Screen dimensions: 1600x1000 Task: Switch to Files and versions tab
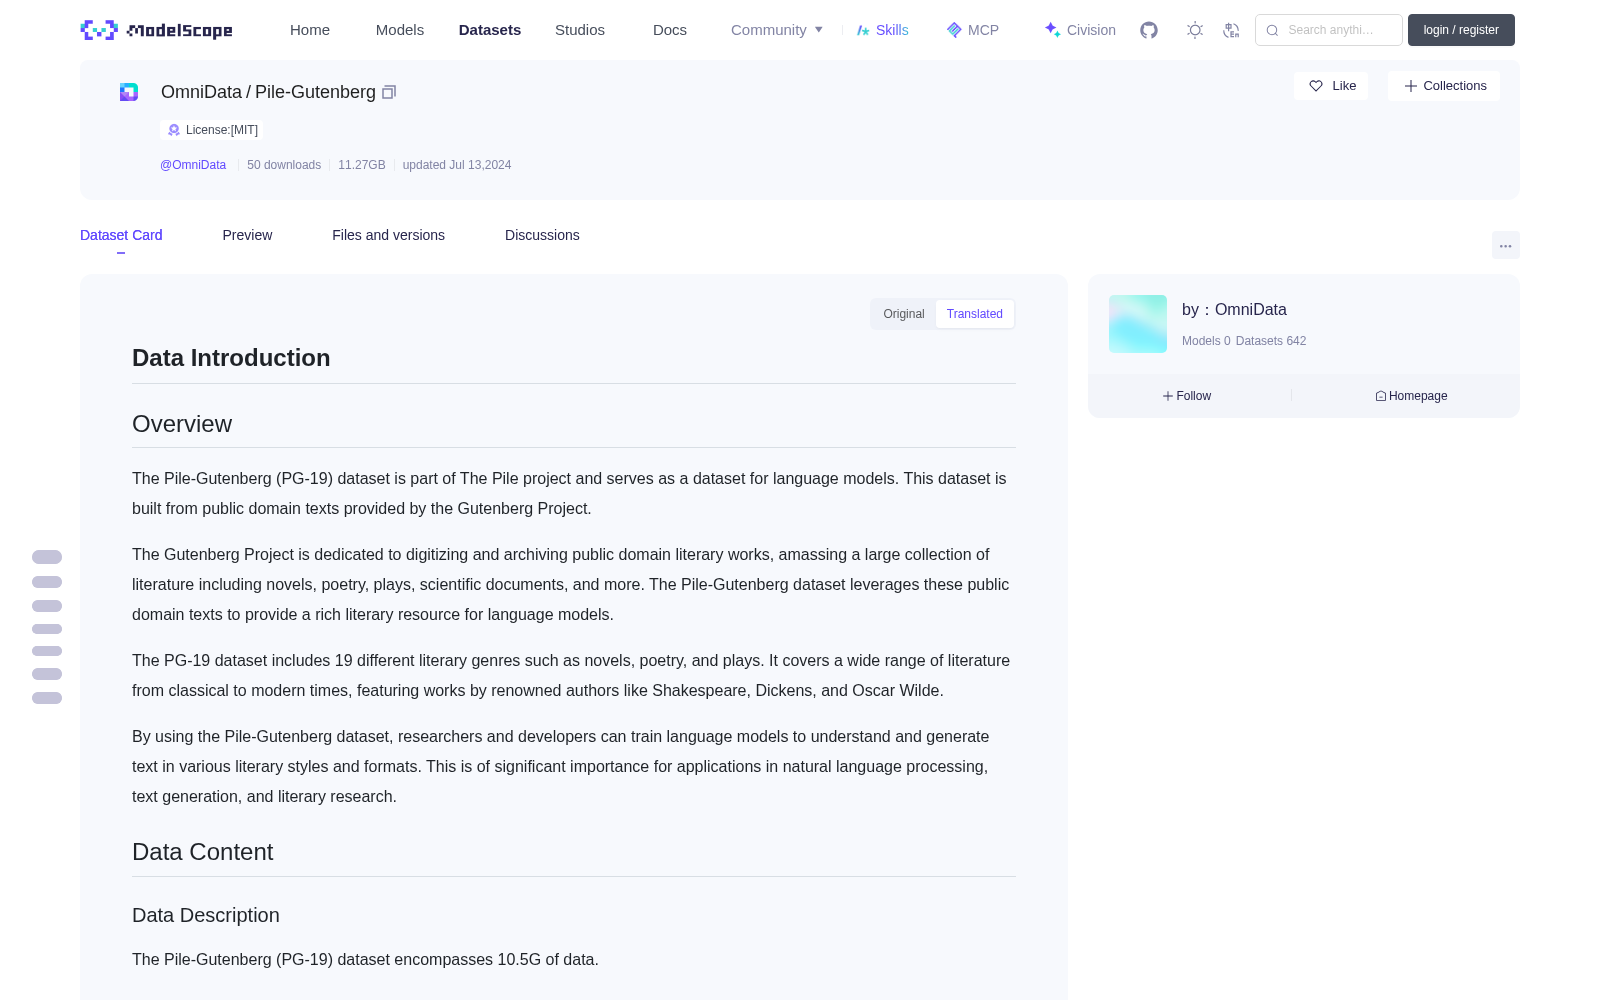tap(388, 235)
